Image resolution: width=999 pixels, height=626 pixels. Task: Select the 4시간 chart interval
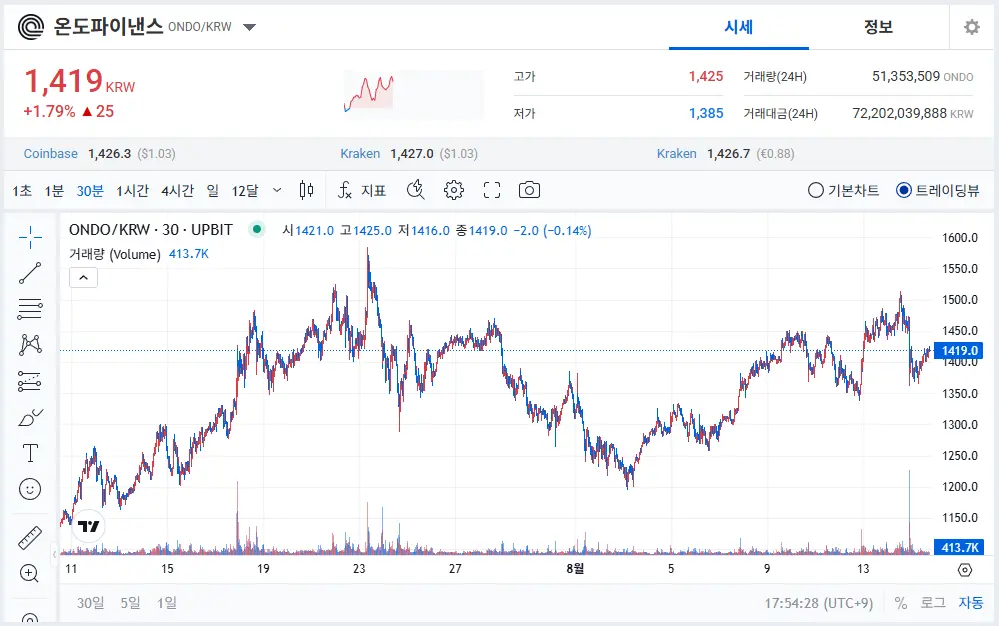177,190
